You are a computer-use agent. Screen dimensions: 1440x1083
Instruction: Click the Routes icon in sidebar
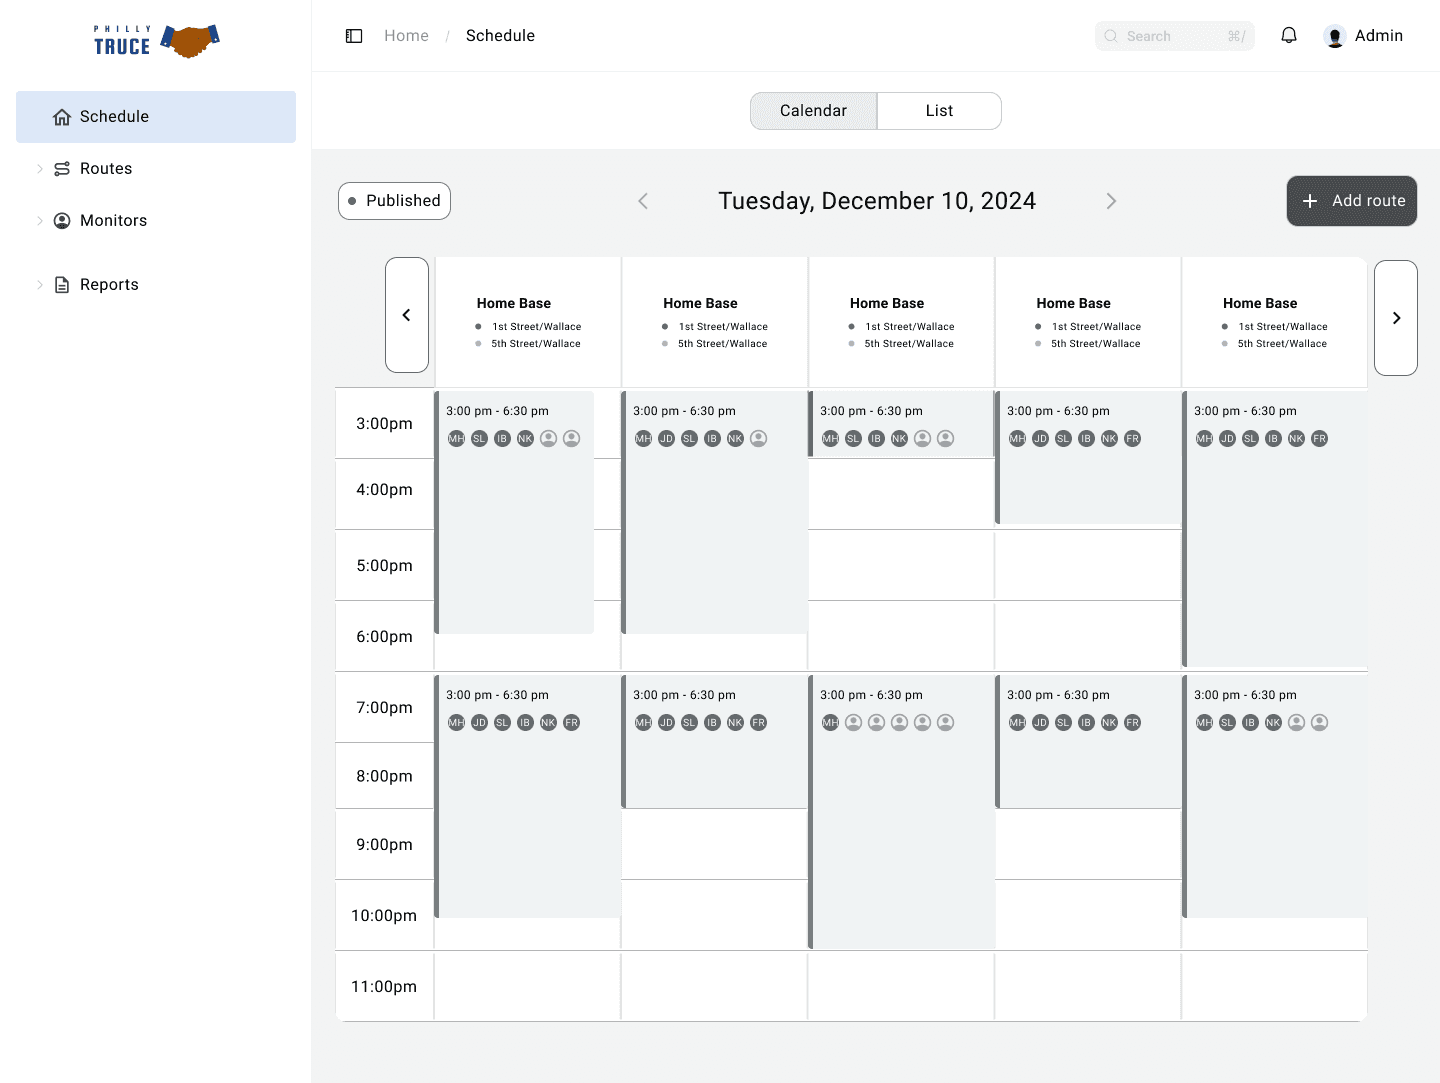[x=62, y=169]
